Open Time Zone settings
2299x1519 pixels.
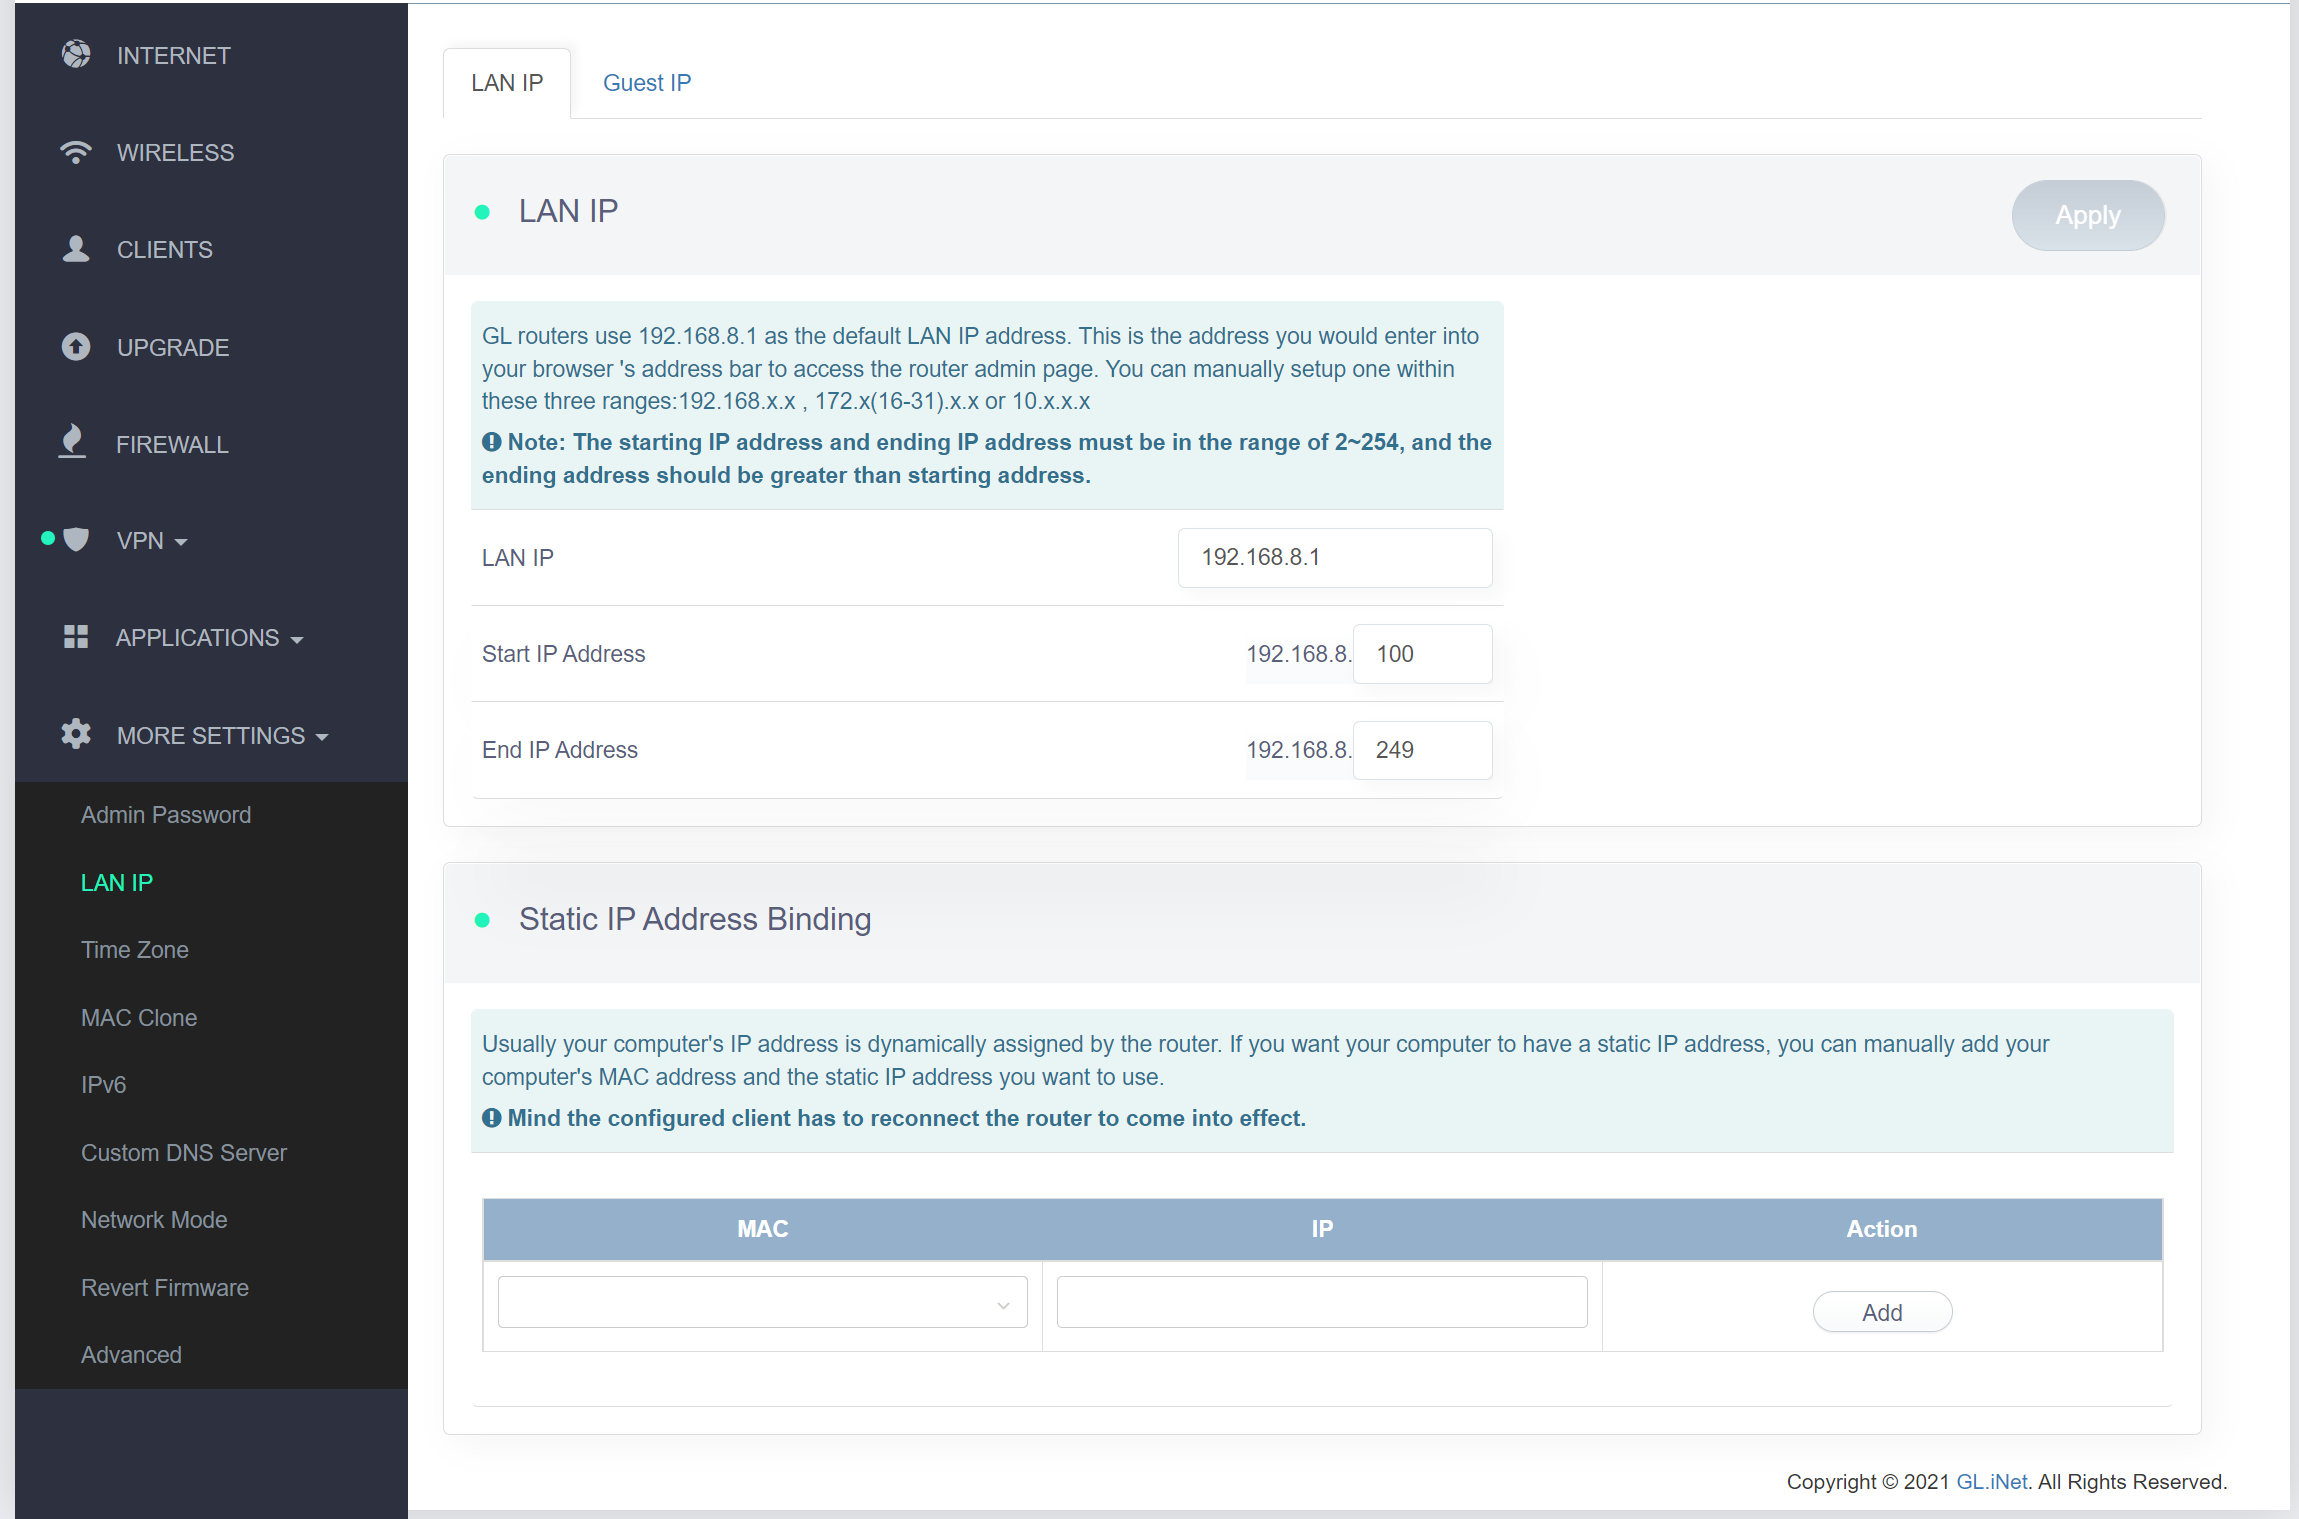(135, 950)
